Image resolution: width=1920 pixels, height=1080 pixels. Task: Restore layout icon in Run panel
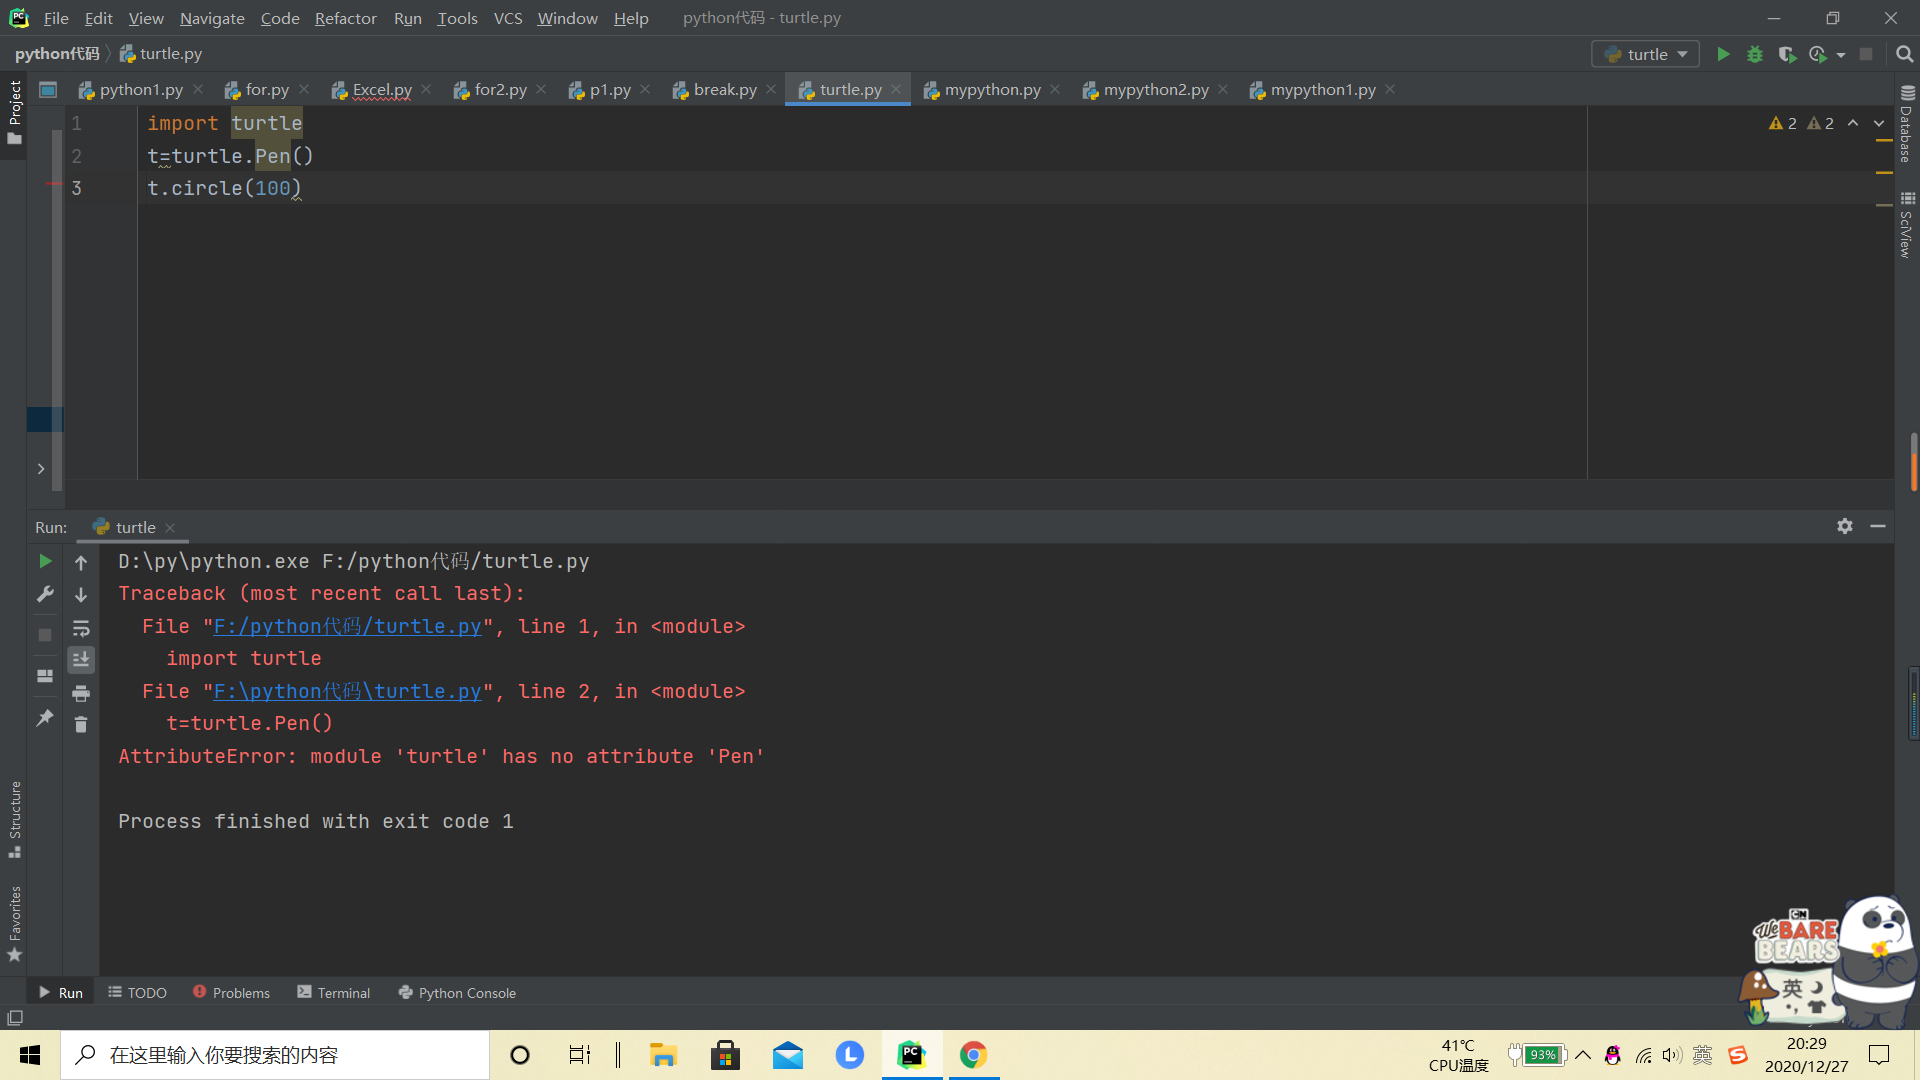[45, 676]
